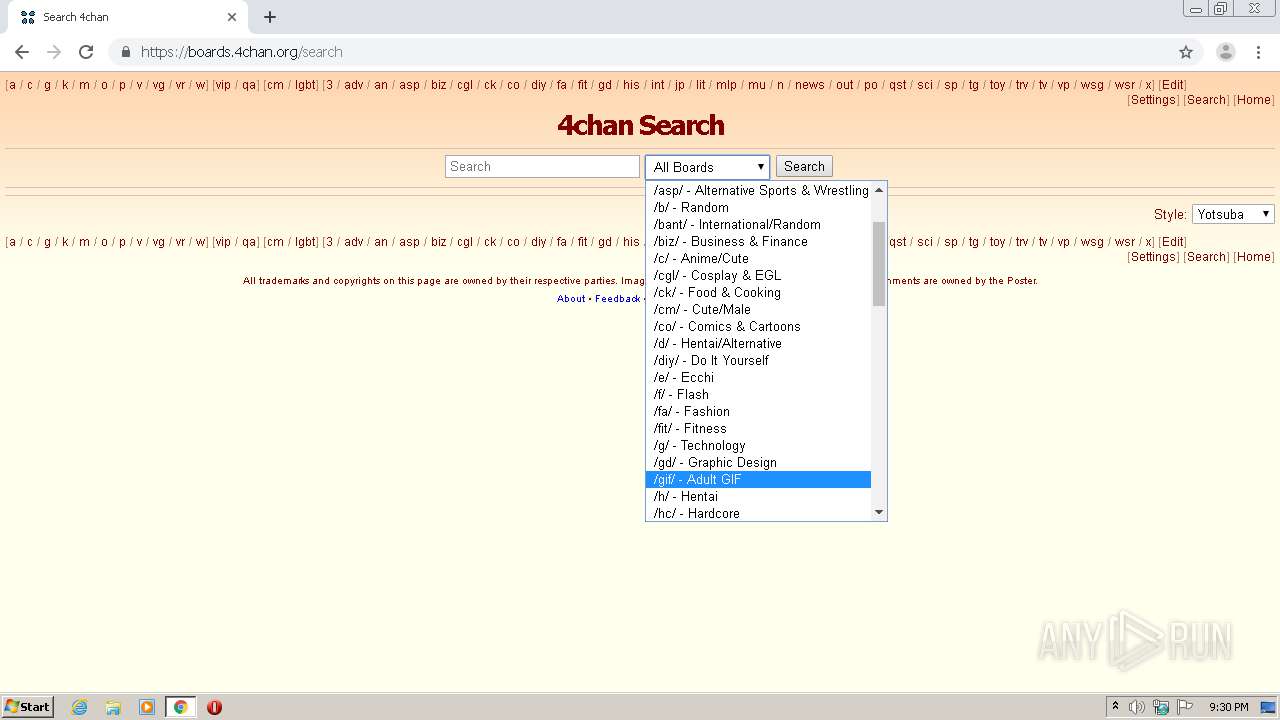Image resolution: width=1280 pixels, height=720 pixels.
Task: Open the top lgbt board link
Action: coord(305,85)
